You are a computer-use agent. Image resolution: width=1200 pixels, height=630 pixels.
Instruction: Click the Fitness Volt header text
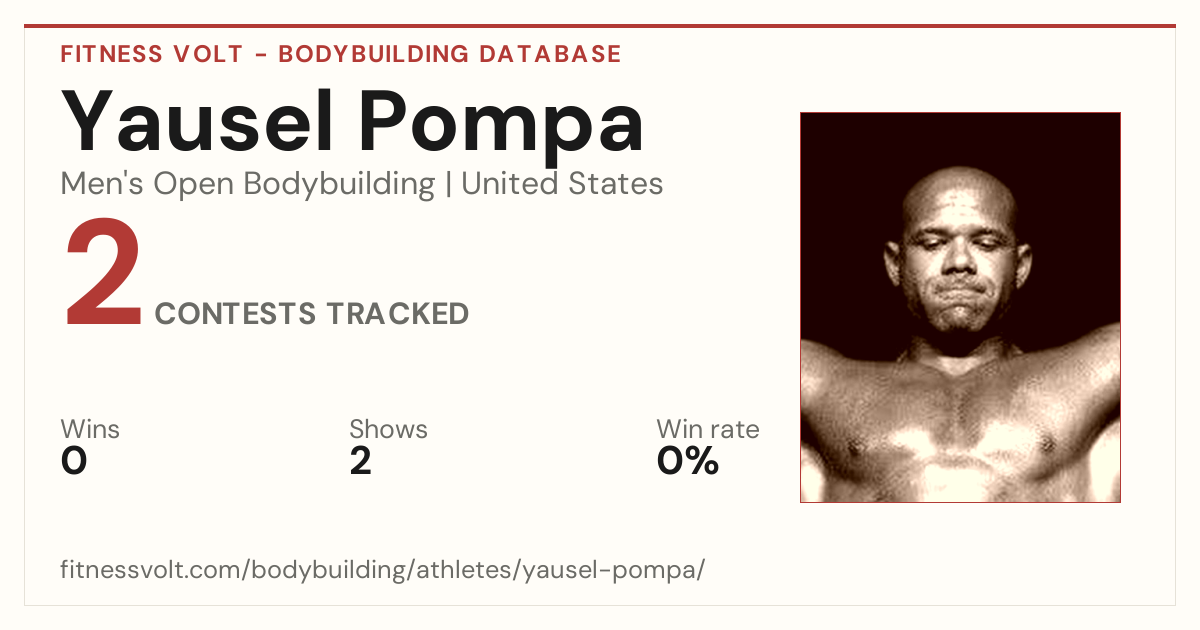[x=152, y=54]
